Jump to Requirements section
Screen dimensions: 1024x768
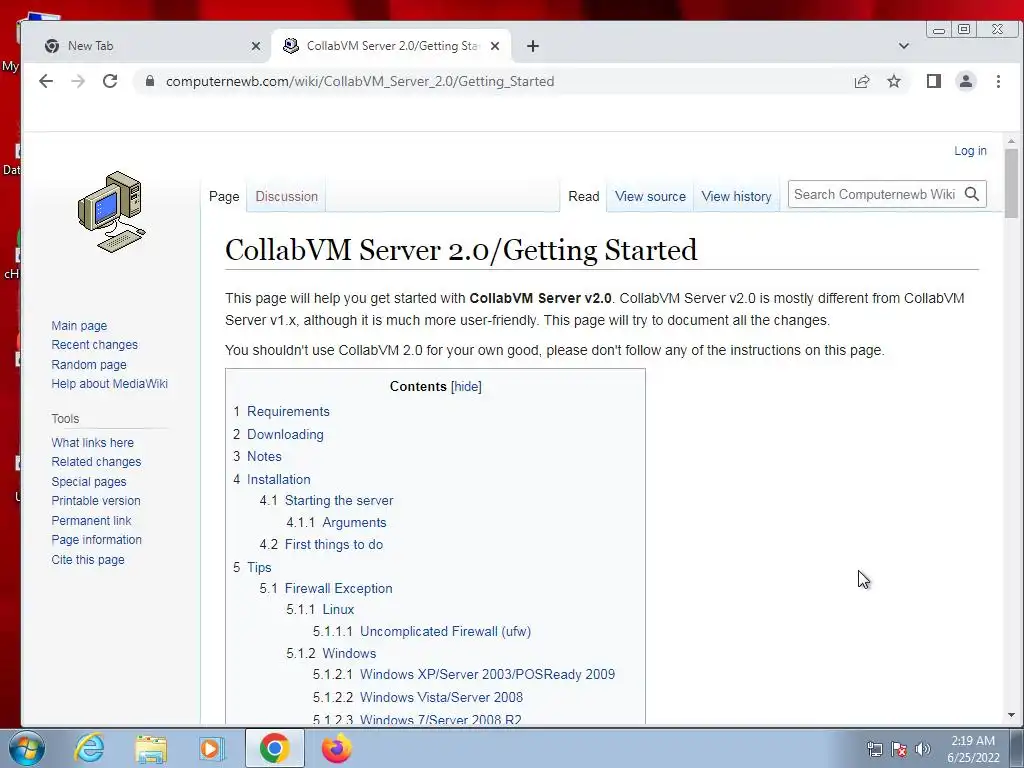(x=288, y=411)
